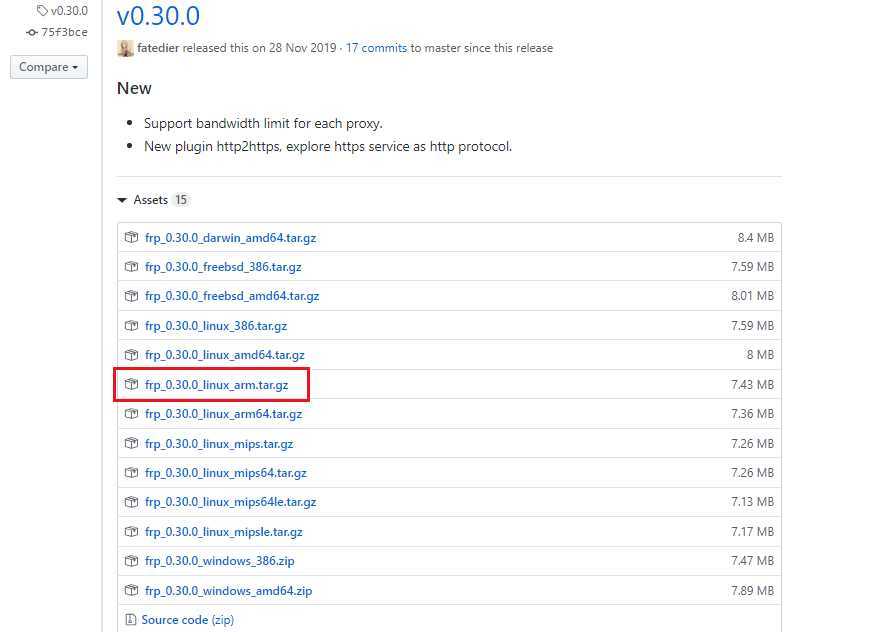
Task: Click the 7.43 MB size value
Action: point(752,384)
